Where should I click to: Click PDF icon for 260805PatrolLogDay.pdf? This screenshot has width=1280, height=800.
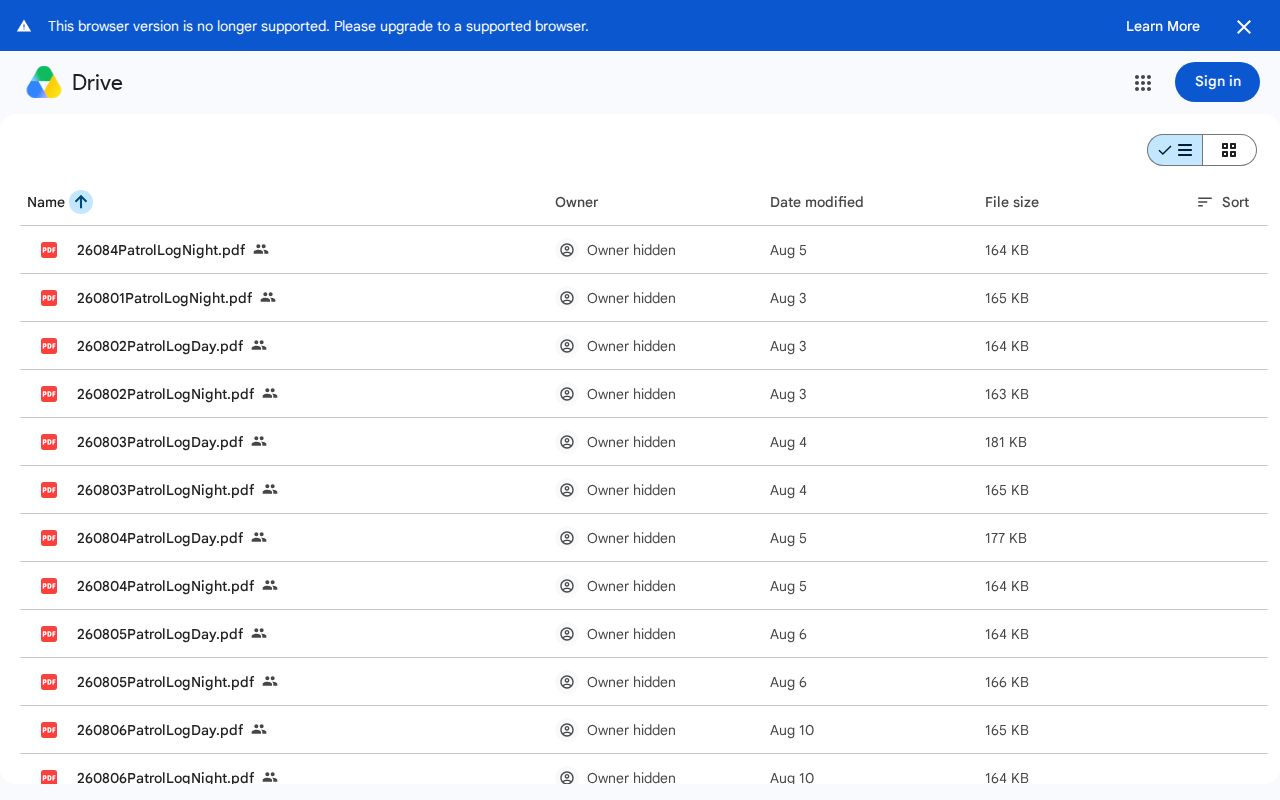(x=49, y=634)
